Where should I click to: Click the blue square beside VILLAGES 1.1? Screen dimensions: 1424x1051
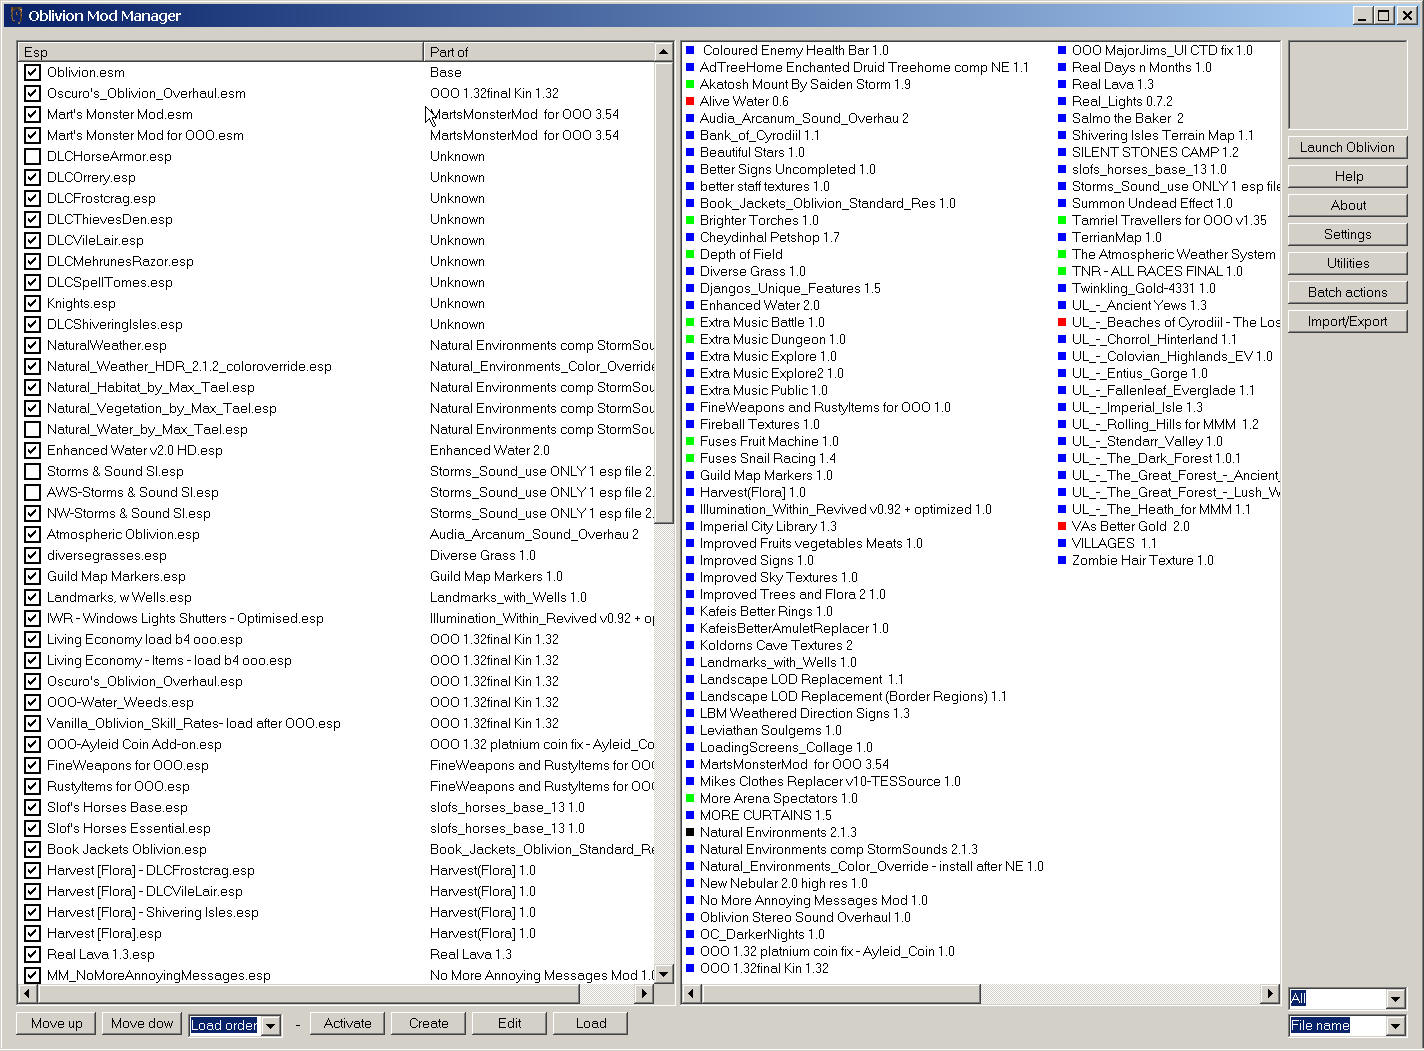click(1062, 543)
